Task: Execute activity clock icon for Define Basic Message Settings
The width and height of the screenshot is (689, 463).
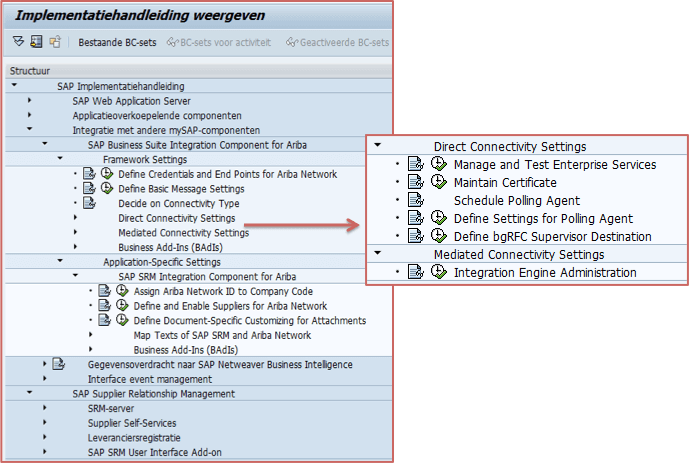Action: click(107, 188)
